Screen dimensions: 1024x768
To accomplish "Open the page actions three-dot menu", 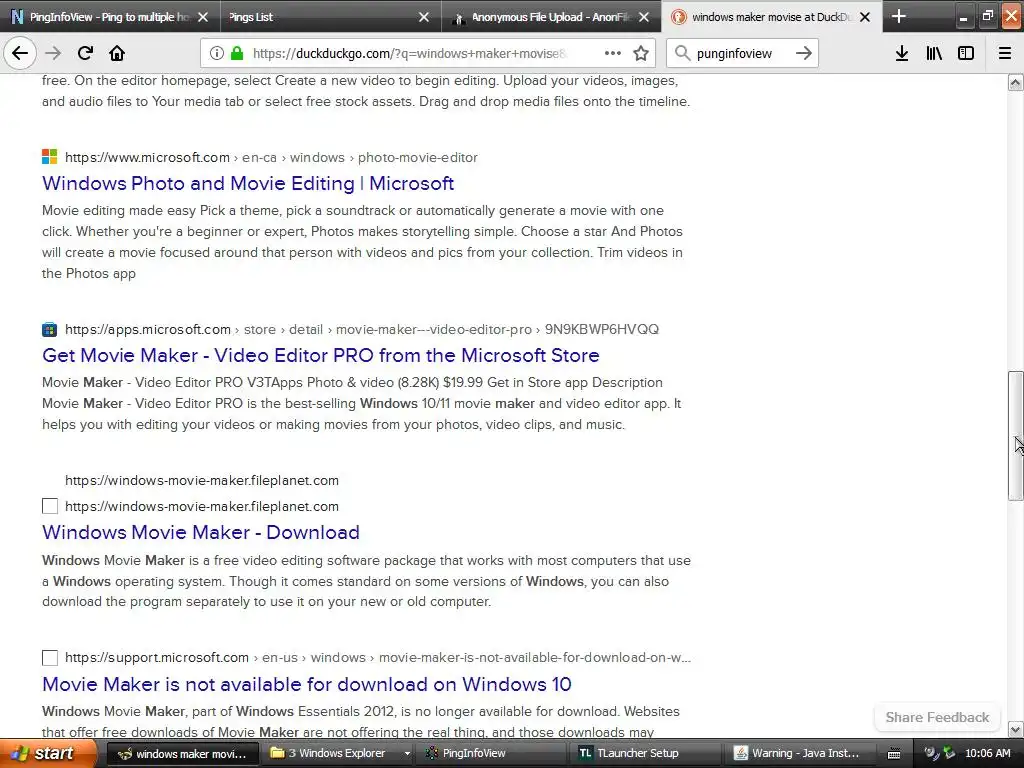I will point(613,53).
